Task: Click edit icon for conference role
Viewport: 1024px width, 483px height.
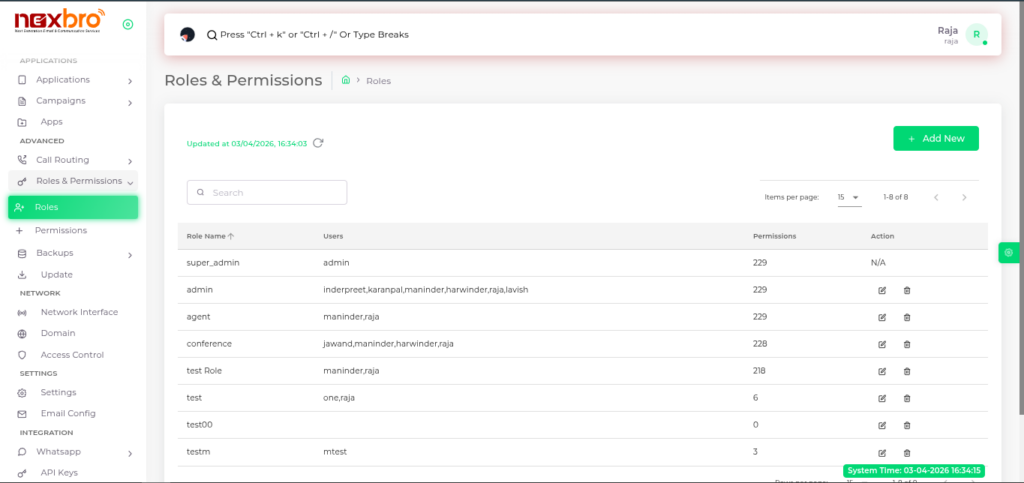Action: [882, 344]
